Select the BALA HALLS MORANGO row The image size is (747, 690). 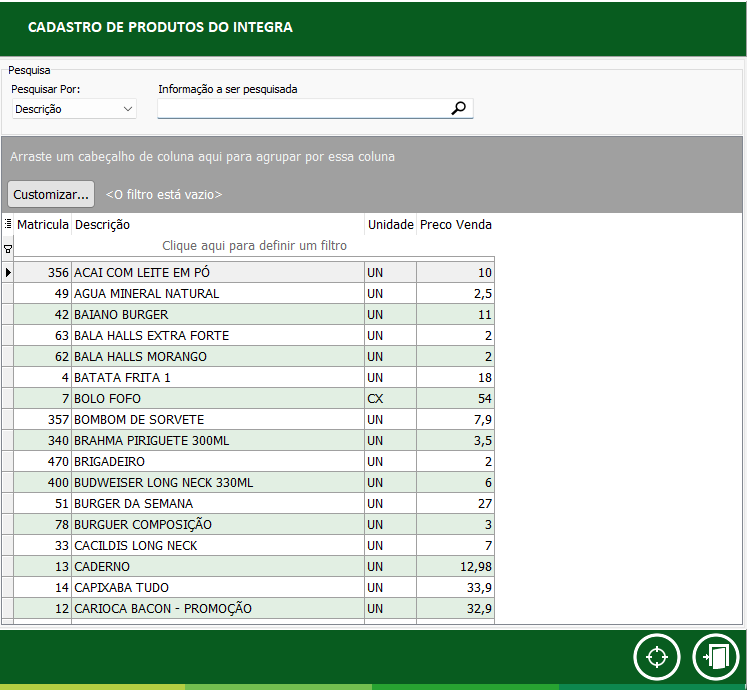254,356
